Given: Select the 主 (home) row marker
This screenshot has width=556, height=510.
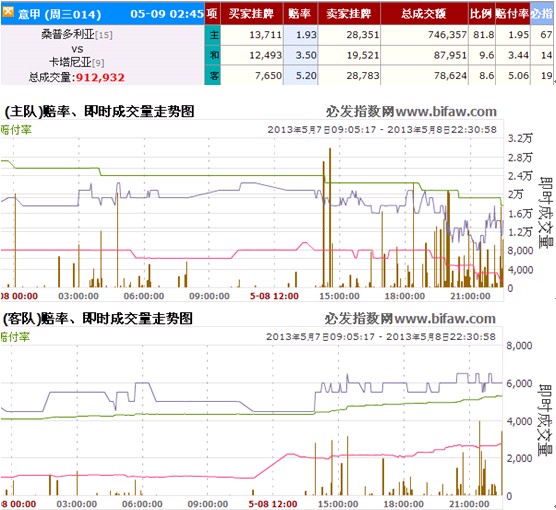Looking at the screenshot, I should [x=213, y=35].
